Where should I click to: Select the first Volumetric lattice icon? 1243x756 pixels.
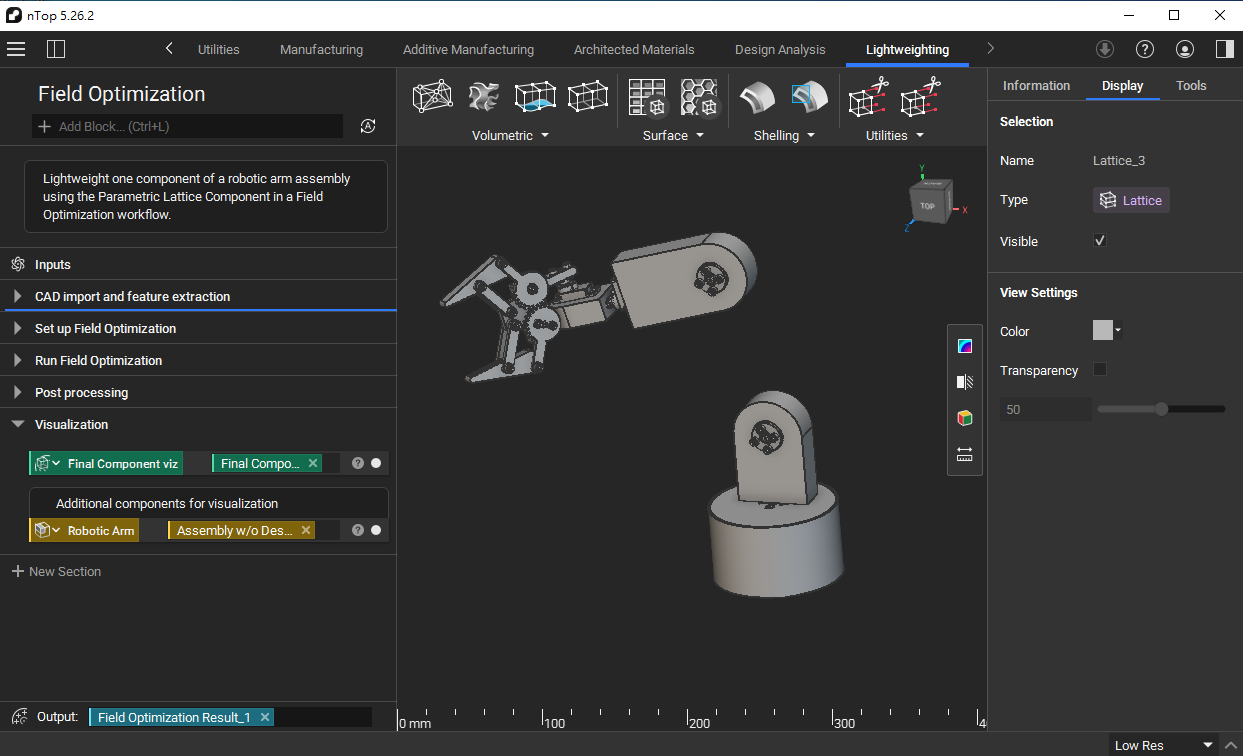pyautogui.click(x=431, y=97)
